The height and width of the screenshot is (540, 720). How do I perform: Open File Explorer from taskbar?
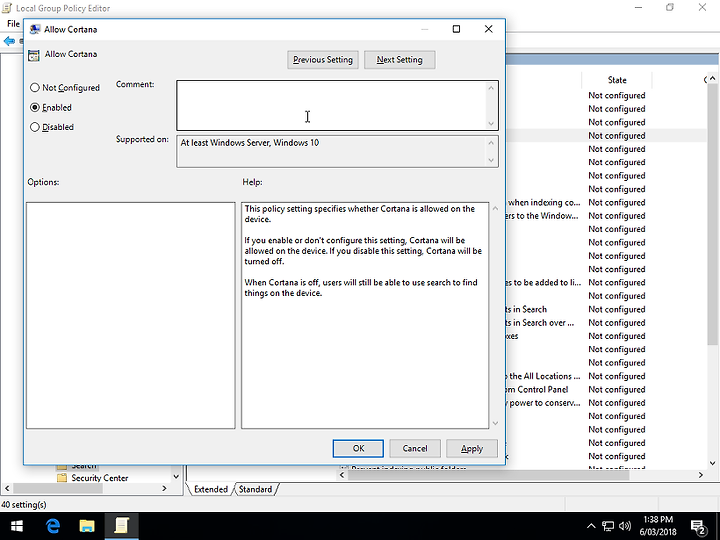coord(87,526)
